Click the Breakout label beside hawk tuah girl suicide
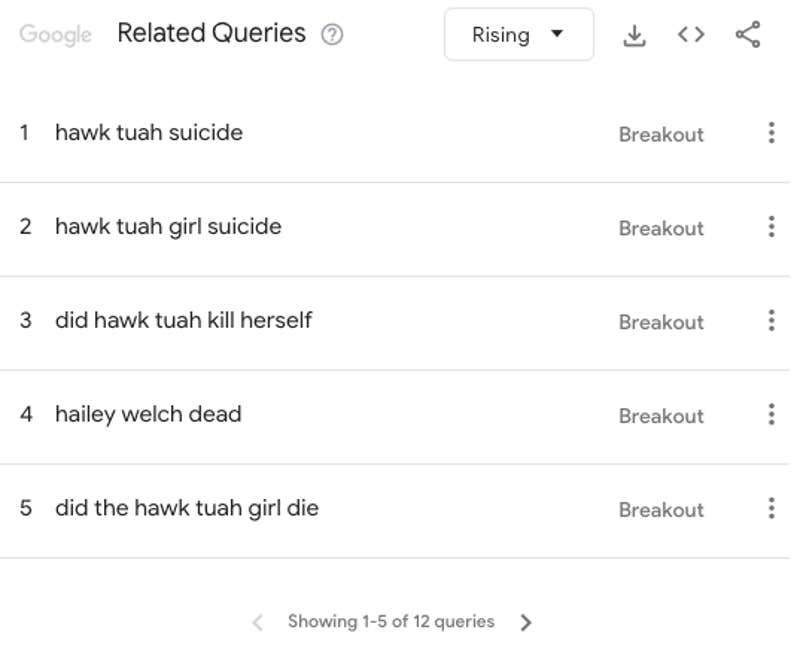Screen dimensions: 800x651 tap(661, 228)
